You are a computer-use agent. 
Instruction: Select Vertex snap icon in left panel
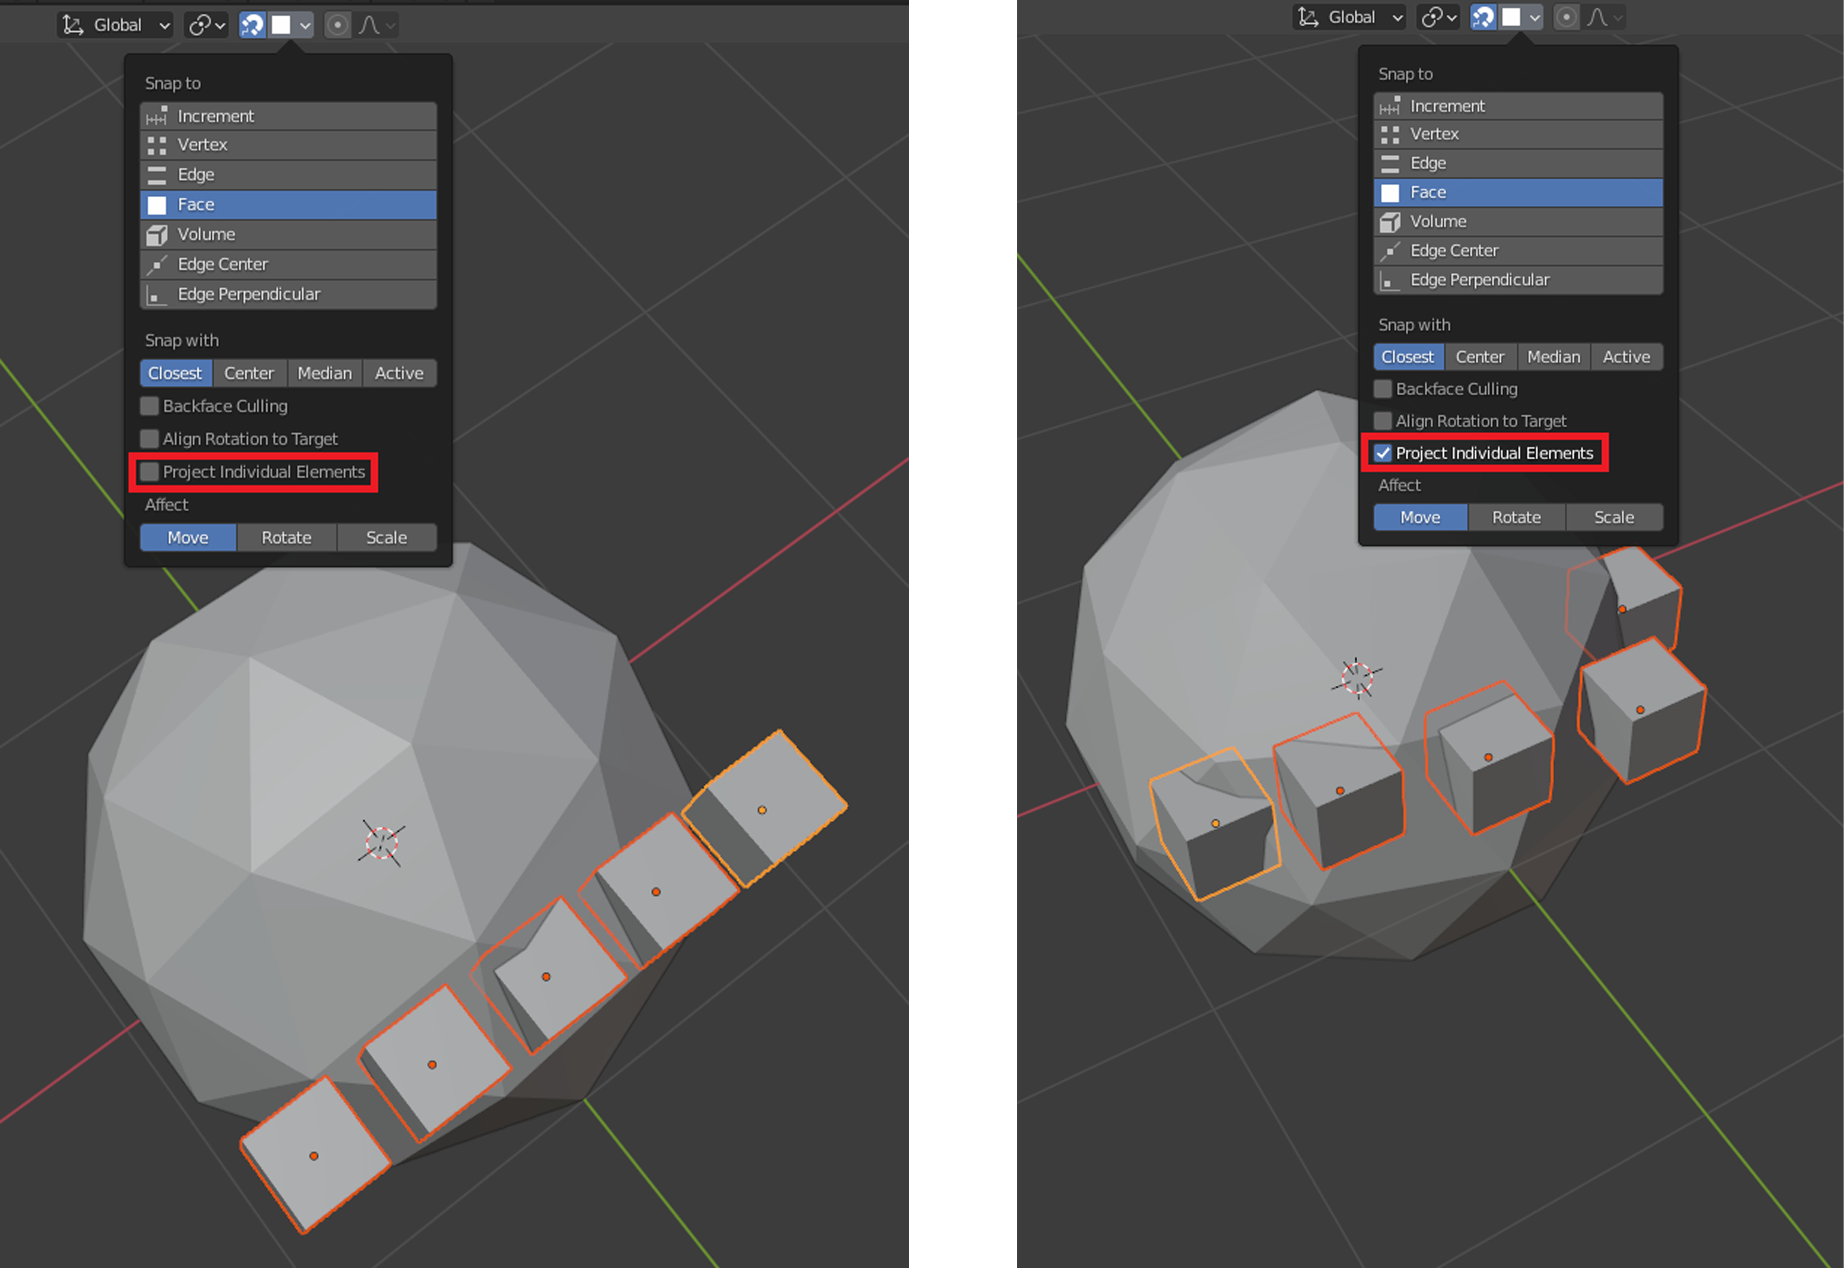coord(157,145)
